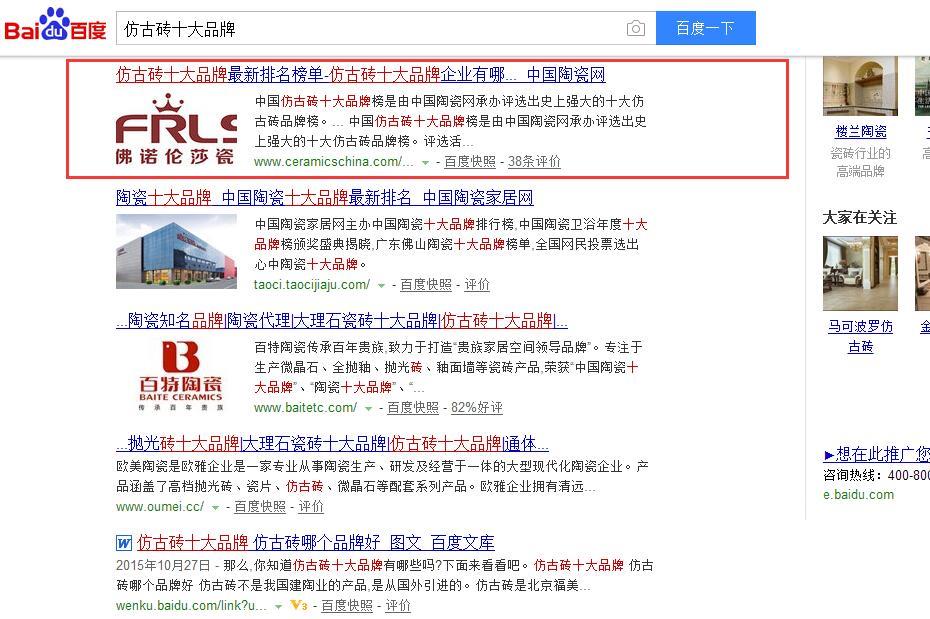Visit www.oumei.cc URL link

tap(160, 506)
